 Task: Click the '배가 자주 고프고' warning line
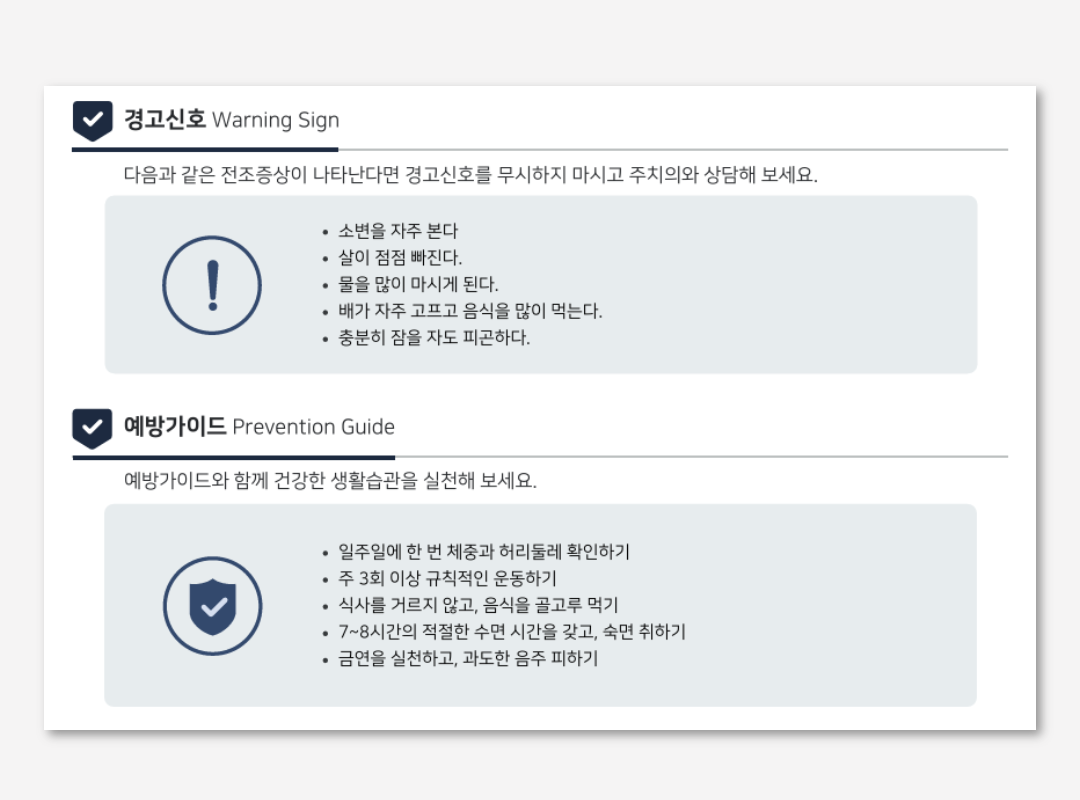[470, 311]
